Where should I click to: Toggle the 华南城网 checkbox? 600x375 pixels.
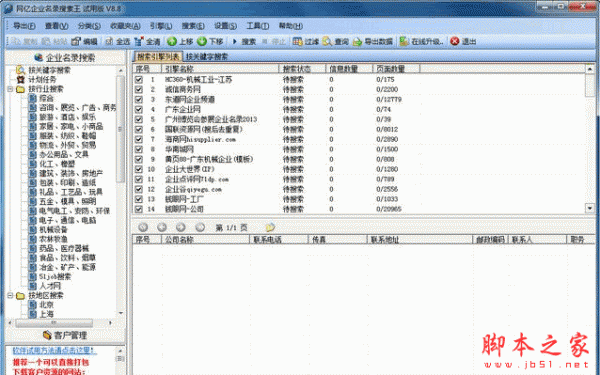[139, 149]
